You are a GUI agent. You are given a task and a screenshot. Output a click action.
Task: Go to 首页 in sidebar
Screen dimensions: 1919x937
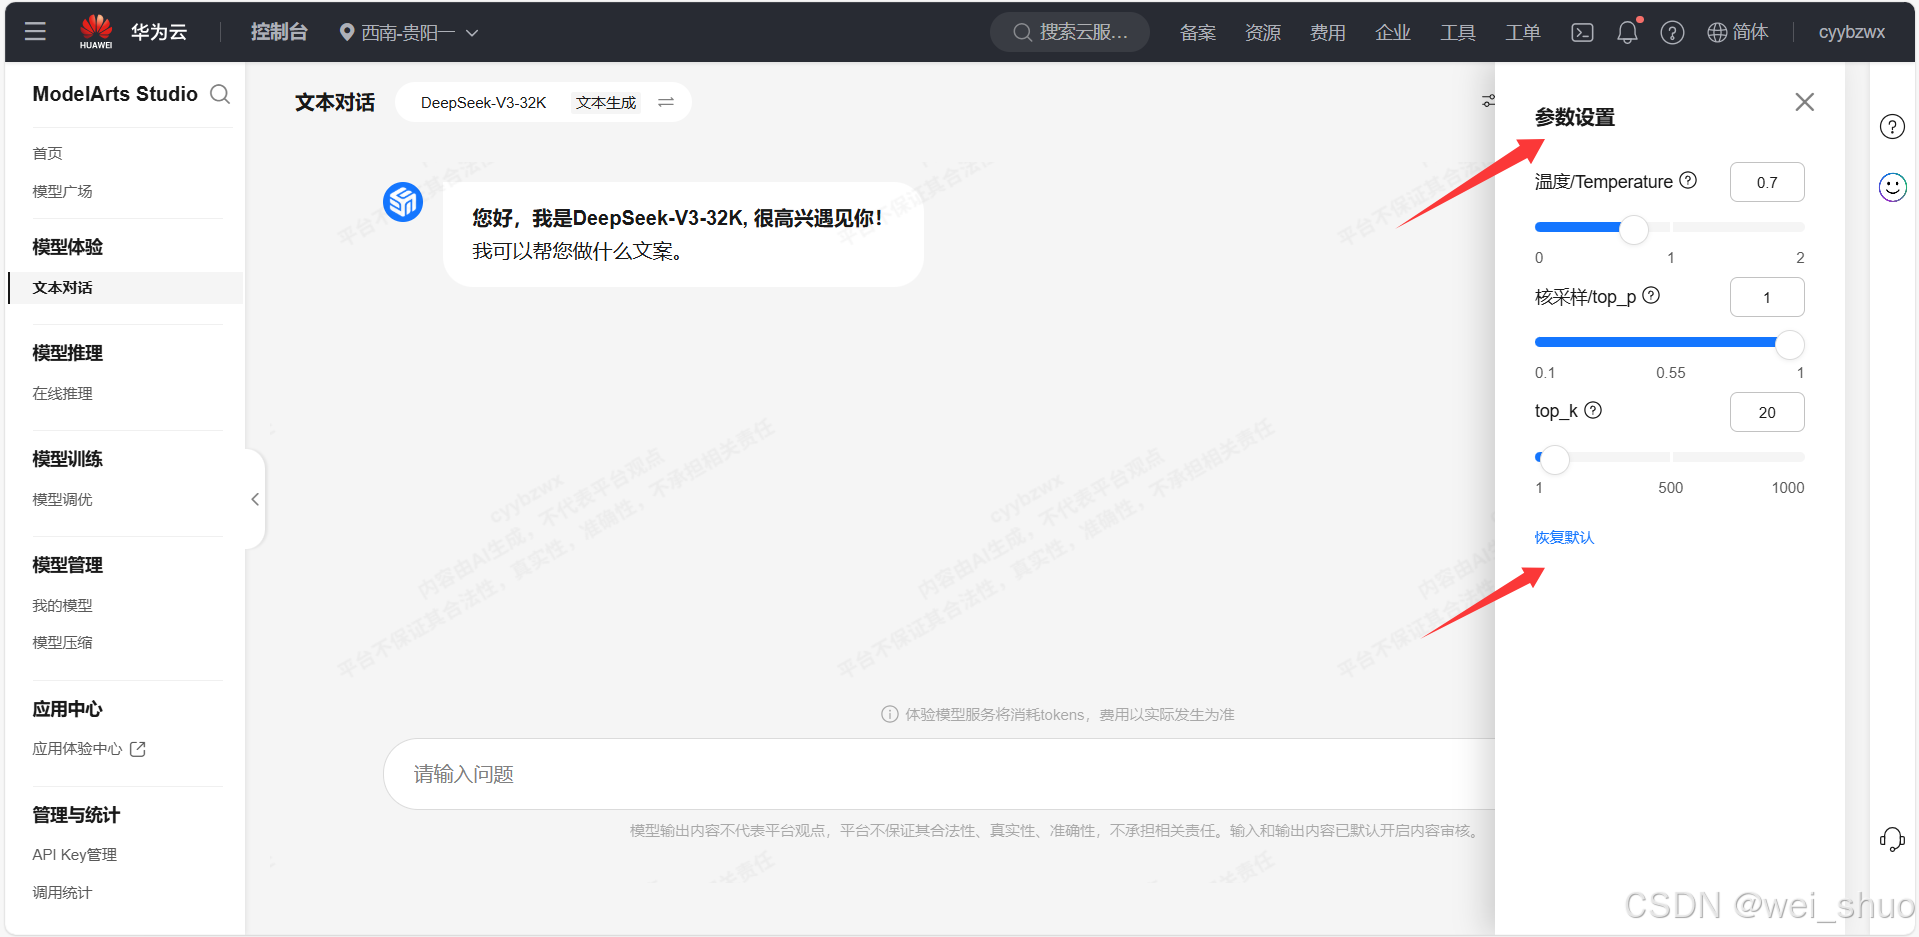coord(47,153)
